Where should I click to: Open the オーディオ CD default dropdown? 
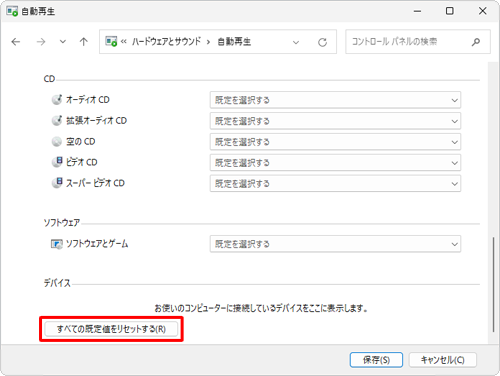(x=335, y=100)
